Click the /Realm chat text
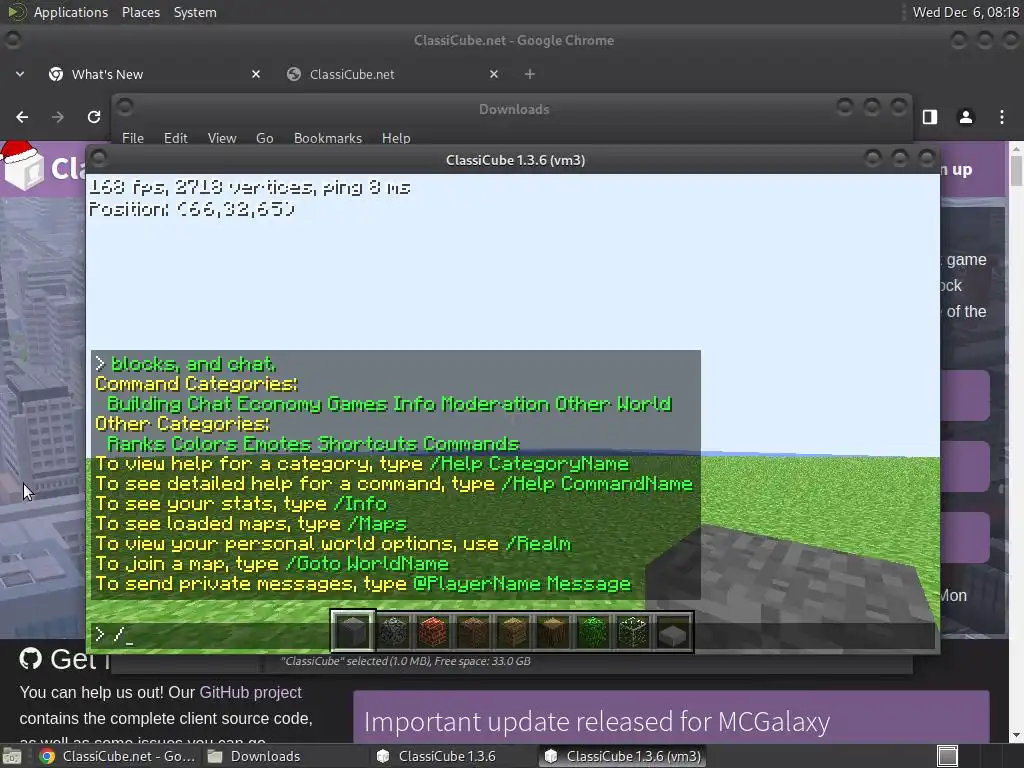Screen dimensions: 1024x768 coord(538,543)
